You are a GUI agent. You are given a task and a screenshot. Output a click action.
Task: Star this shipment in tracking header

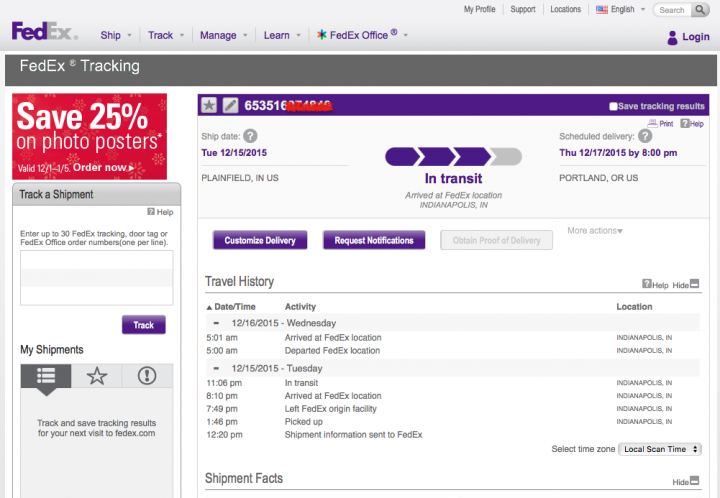coord(209,106)
